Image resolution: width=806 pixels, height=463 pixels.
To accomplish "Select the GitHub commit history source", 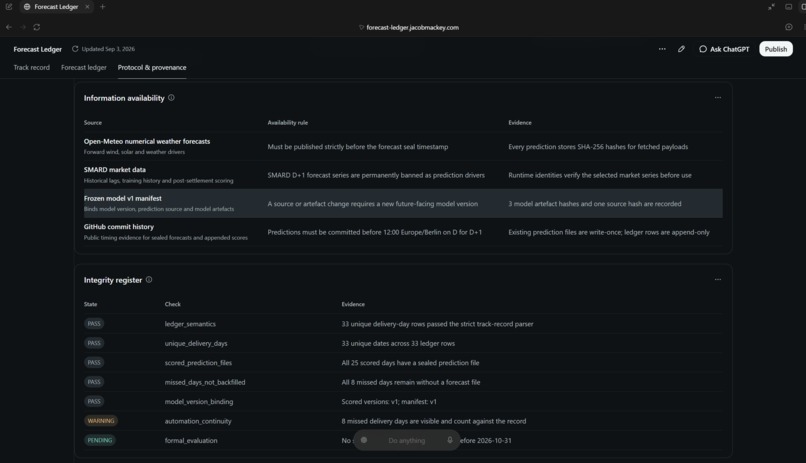I will tap(119, 227).
